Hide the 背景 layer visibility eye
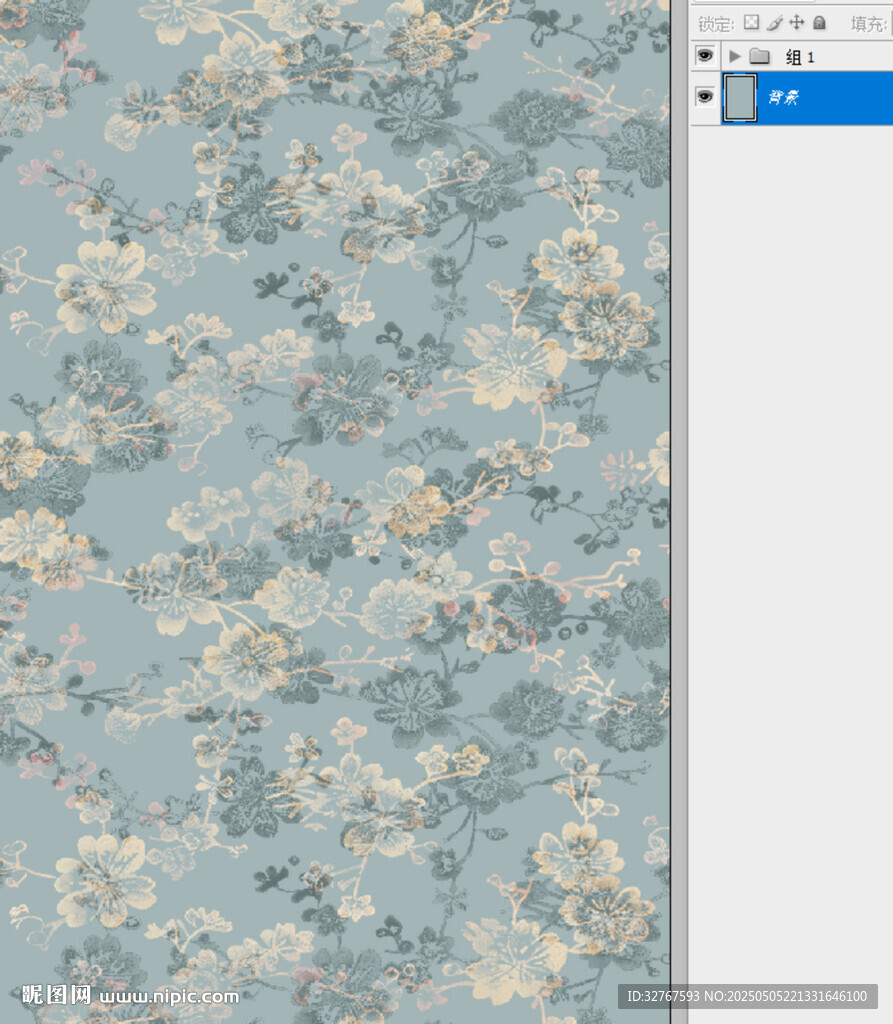 click(705, 97)
